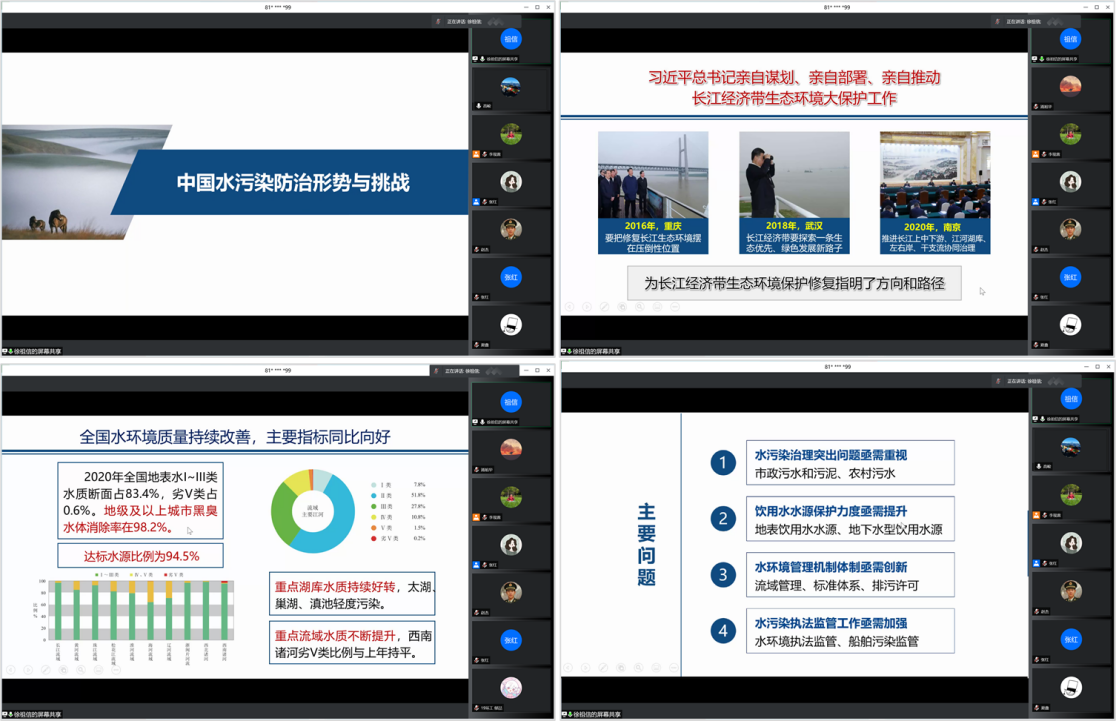Click the donut chart on the water quality slide

coord(313,510)
